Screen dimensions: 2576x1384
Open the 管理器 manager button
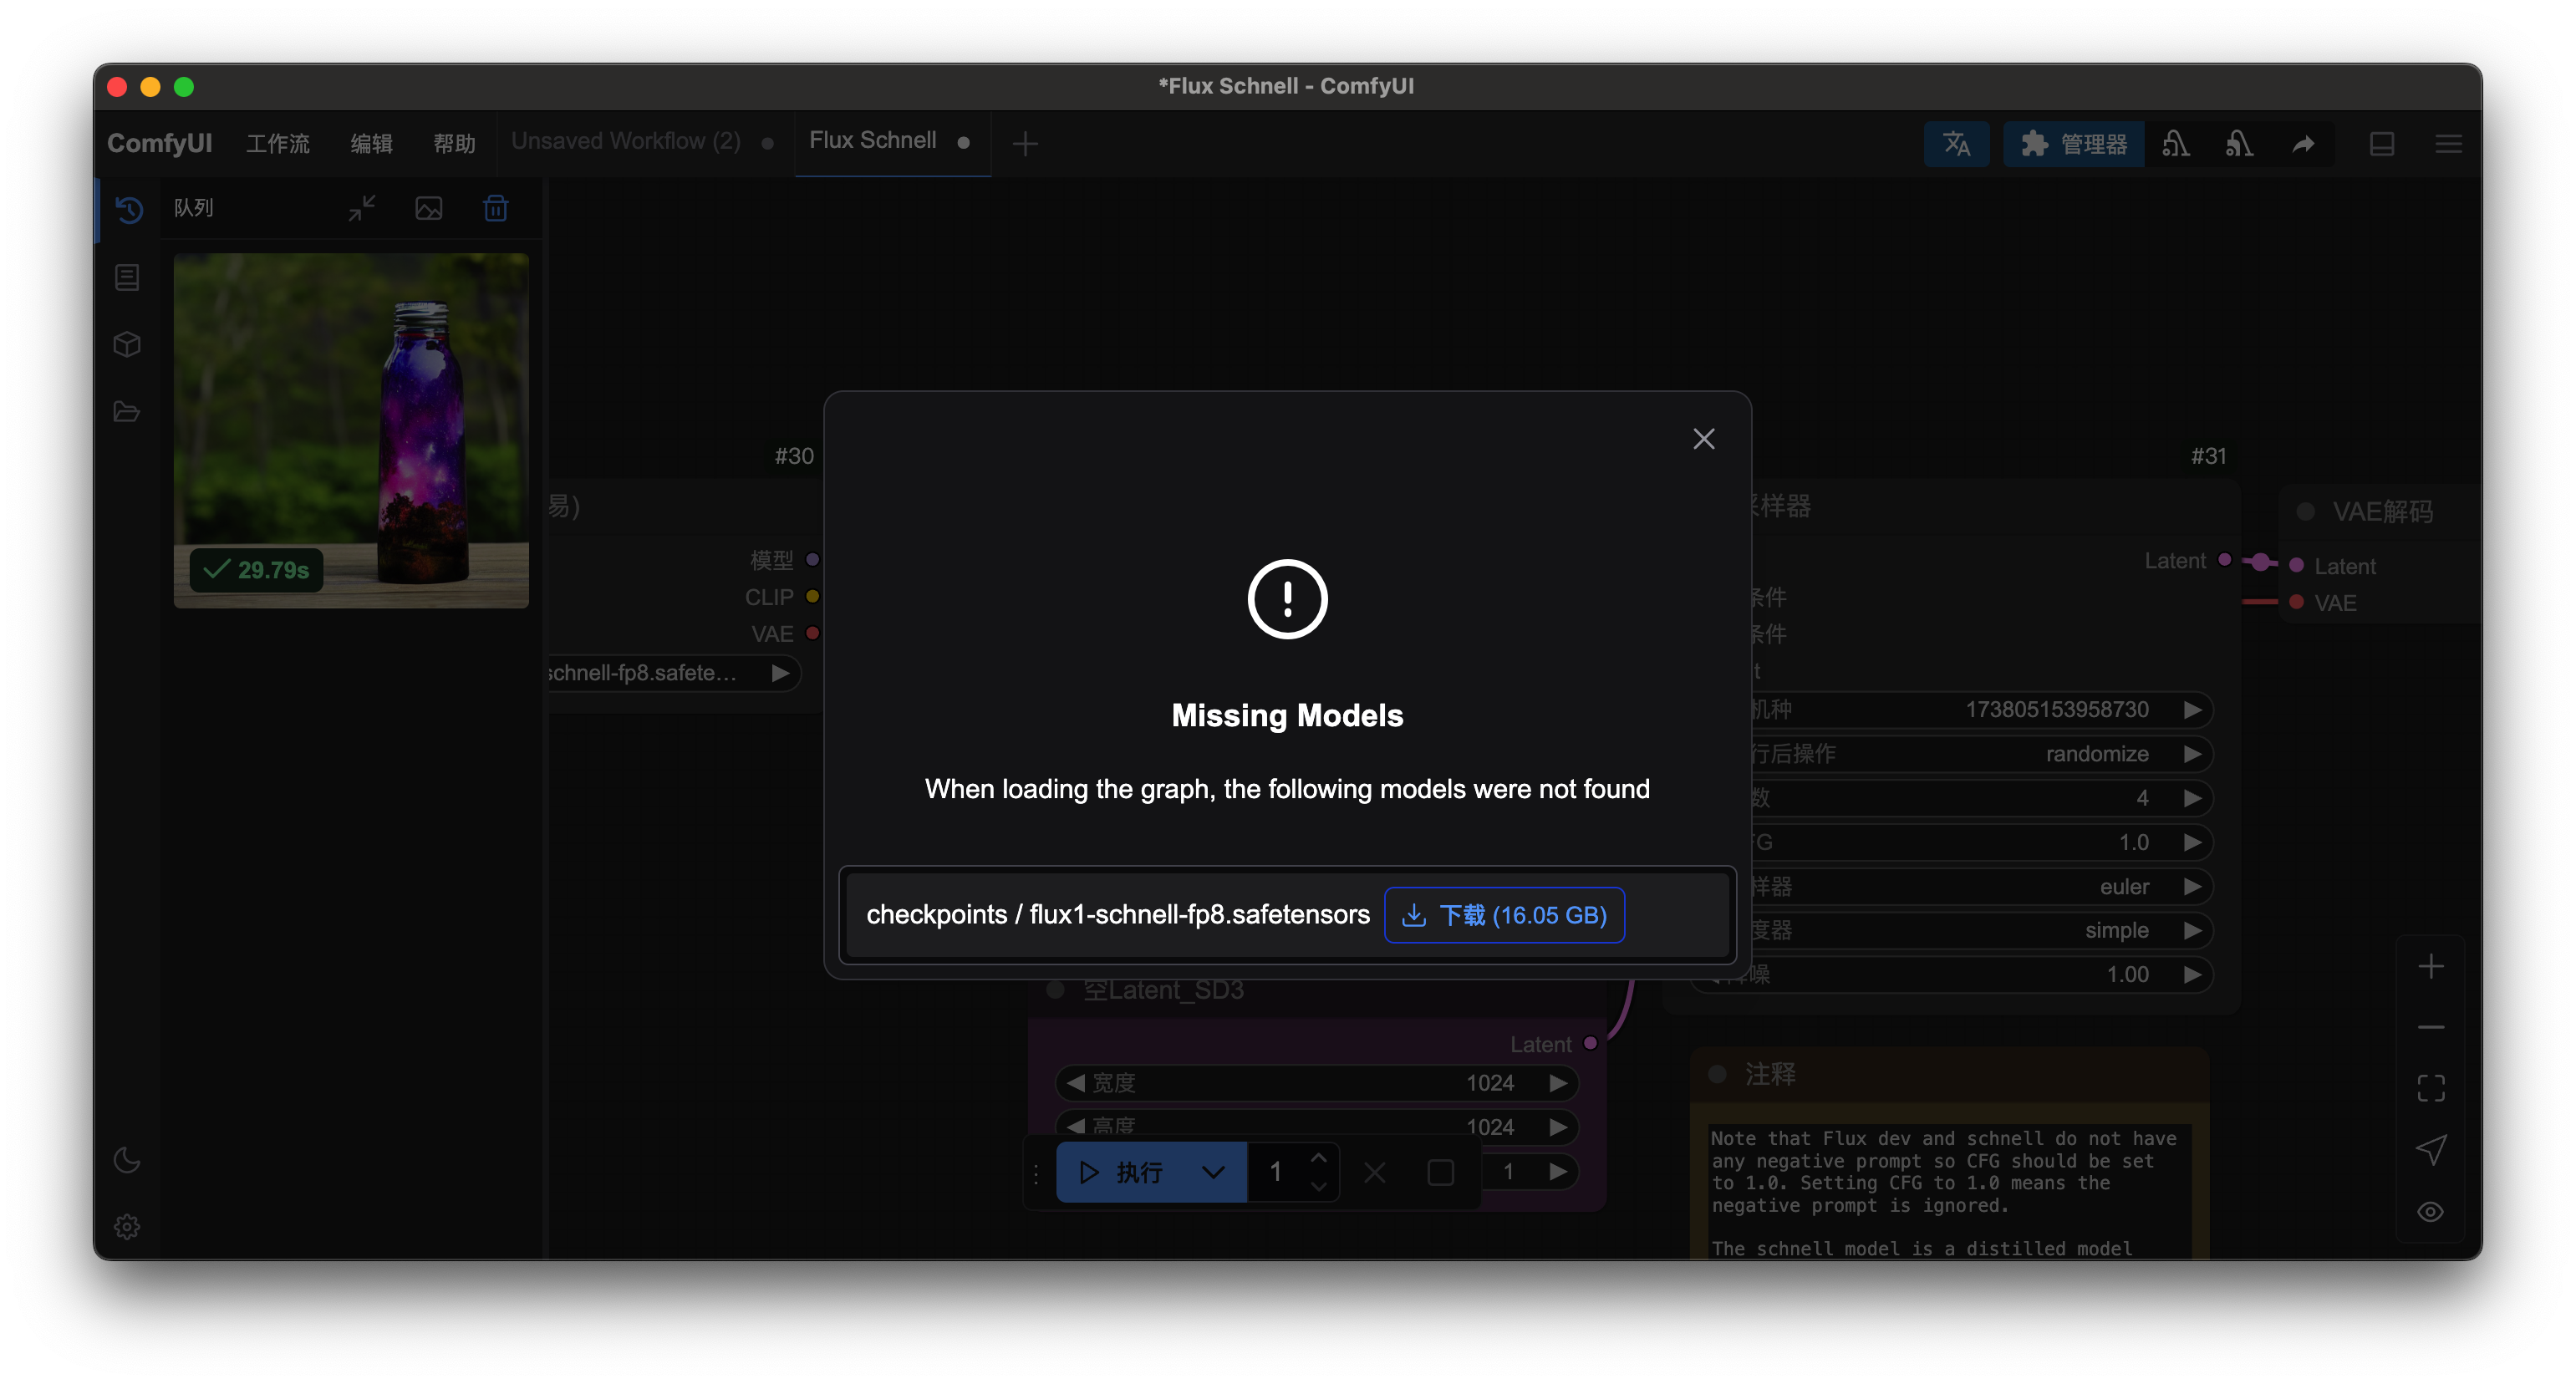pyautogui.click(x=2073, y=144)
